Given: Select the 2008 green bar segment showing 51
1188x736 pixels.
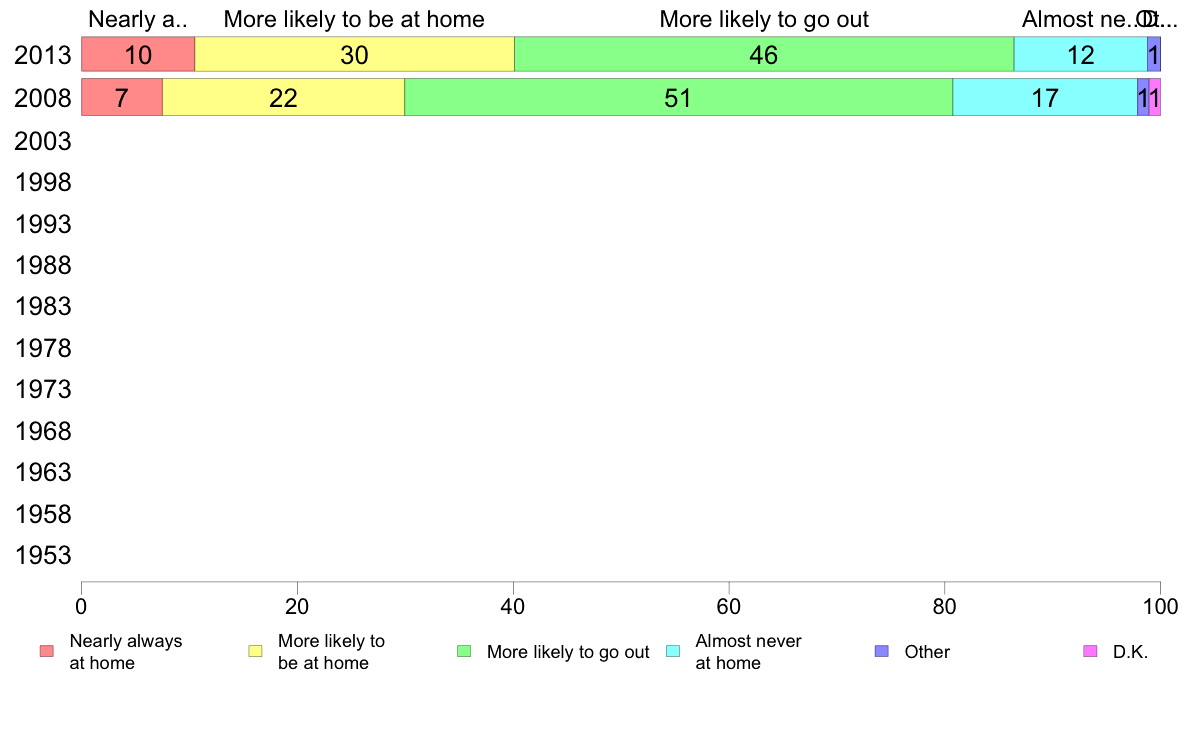Looking at the screenshot, I should click(678, 97).
